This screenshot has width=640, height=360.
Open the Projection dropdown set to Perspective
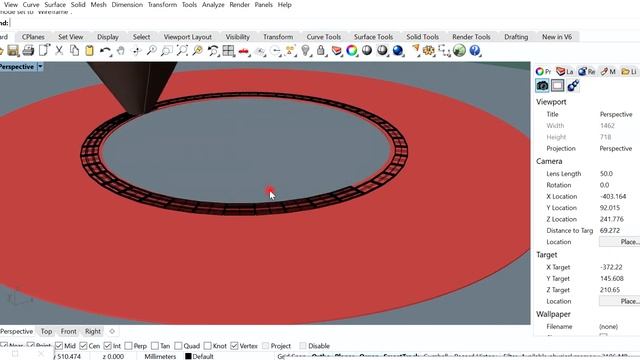[616, 149]
